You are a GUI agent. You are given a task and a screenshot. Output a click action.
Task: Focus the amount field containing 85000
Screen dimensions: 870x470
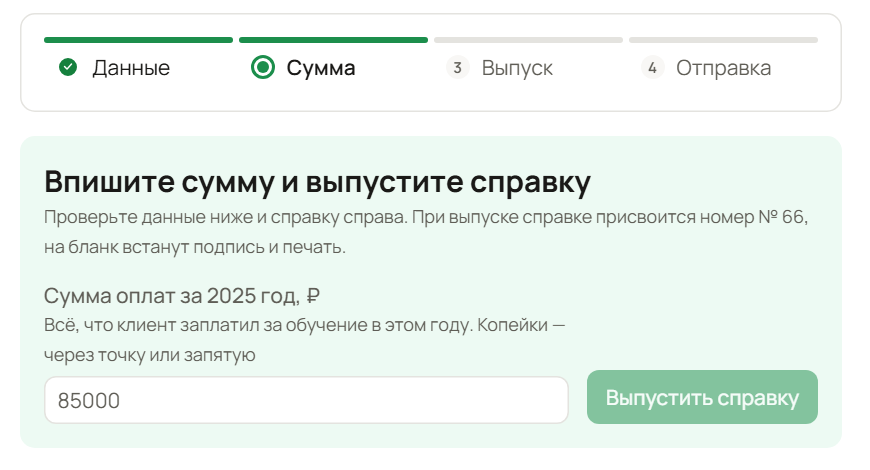[306, 400]
